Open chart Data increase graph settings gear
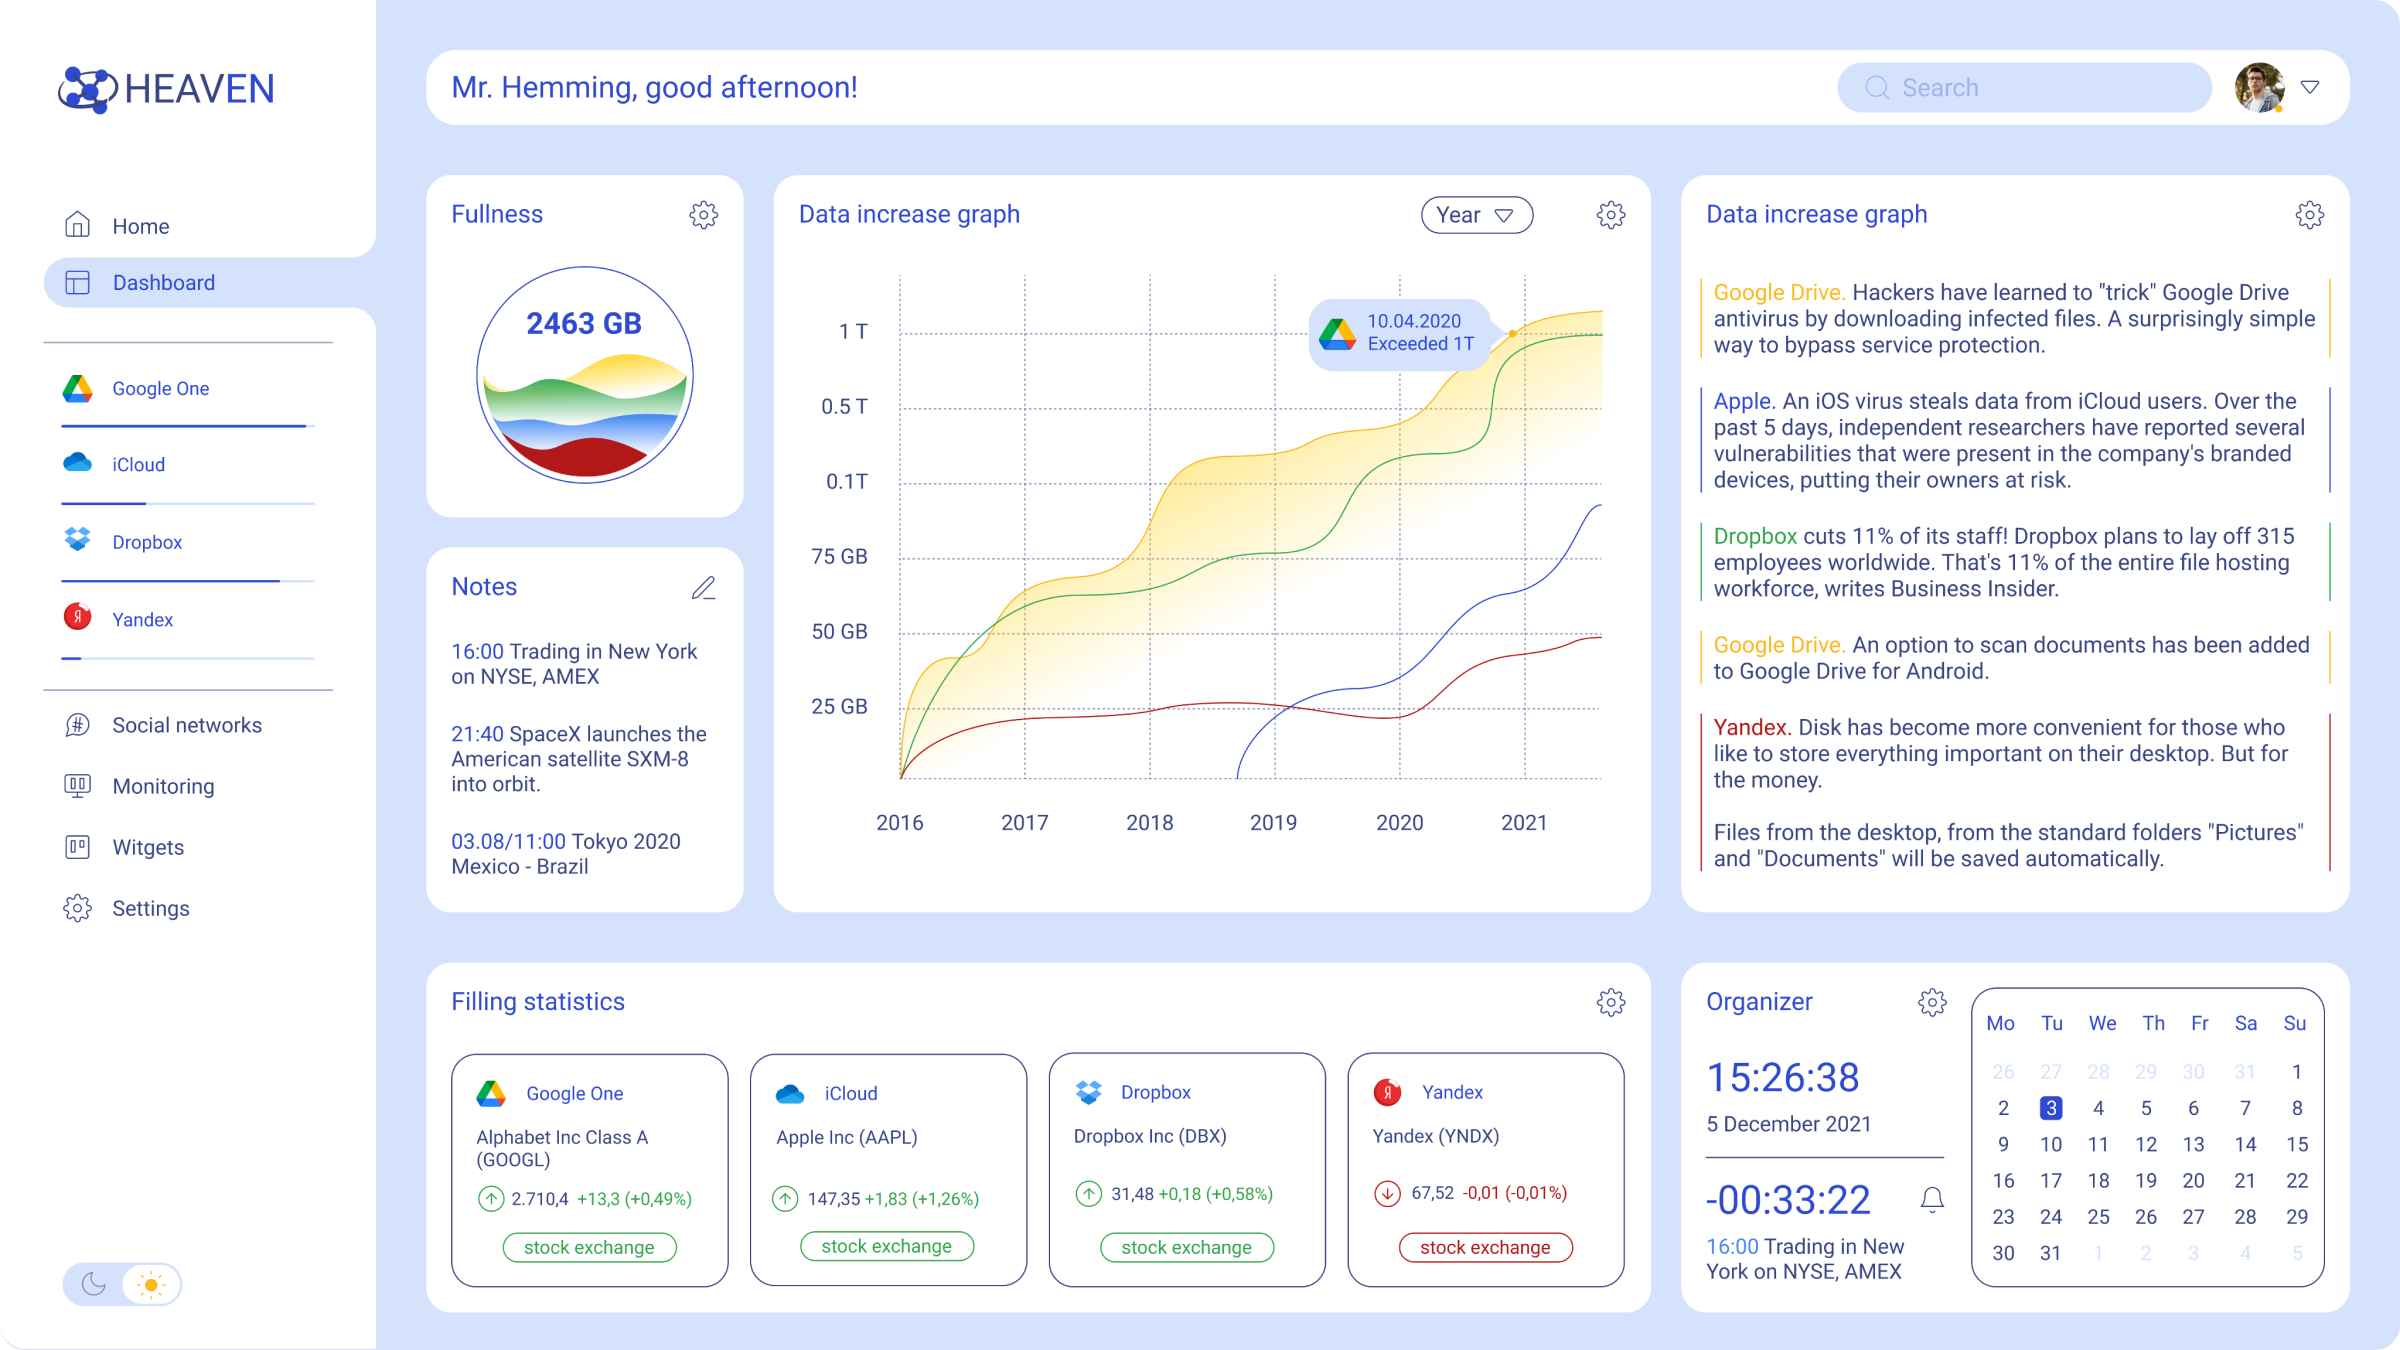Screen dimensions: 2400x1350 [x=1610, y=214]
